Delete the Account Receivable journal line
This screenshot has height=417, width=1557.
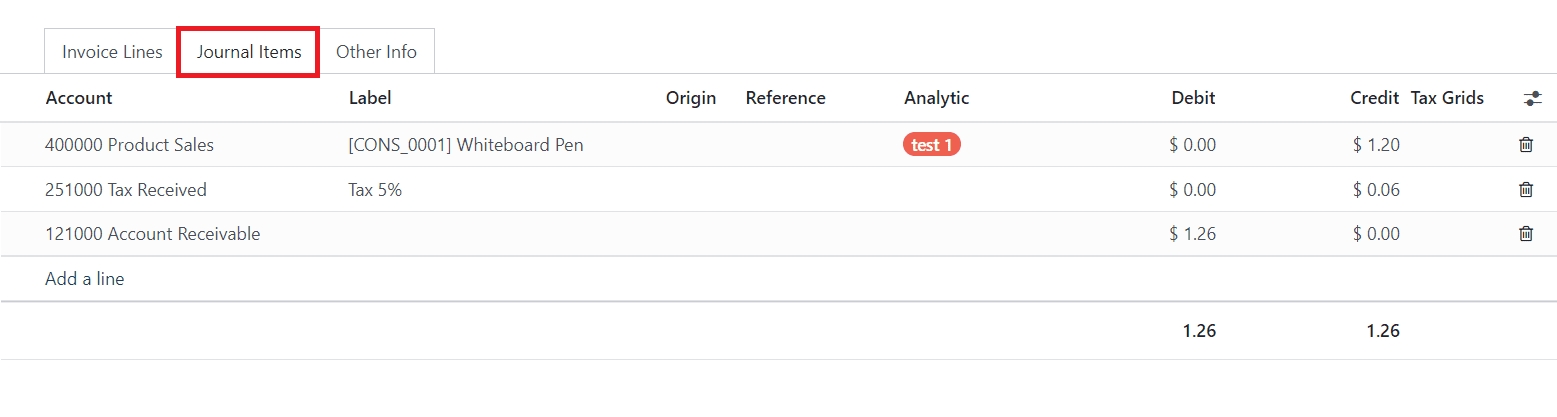pyautogui.click(x=1525, y=234)
